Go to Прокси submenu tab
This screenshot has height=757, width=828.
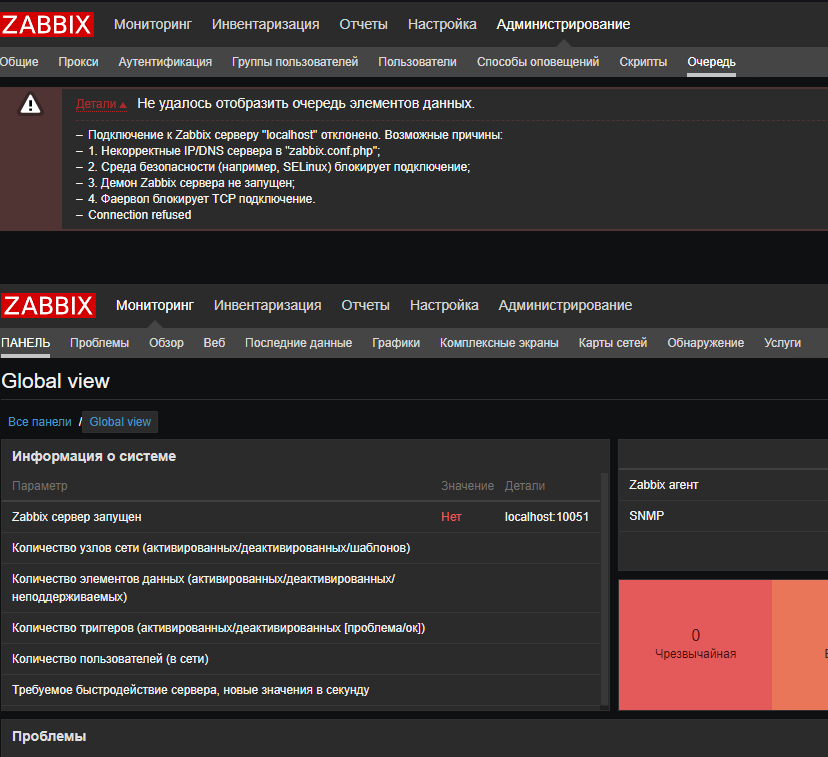pyautogui.click(x=78, y=62)
